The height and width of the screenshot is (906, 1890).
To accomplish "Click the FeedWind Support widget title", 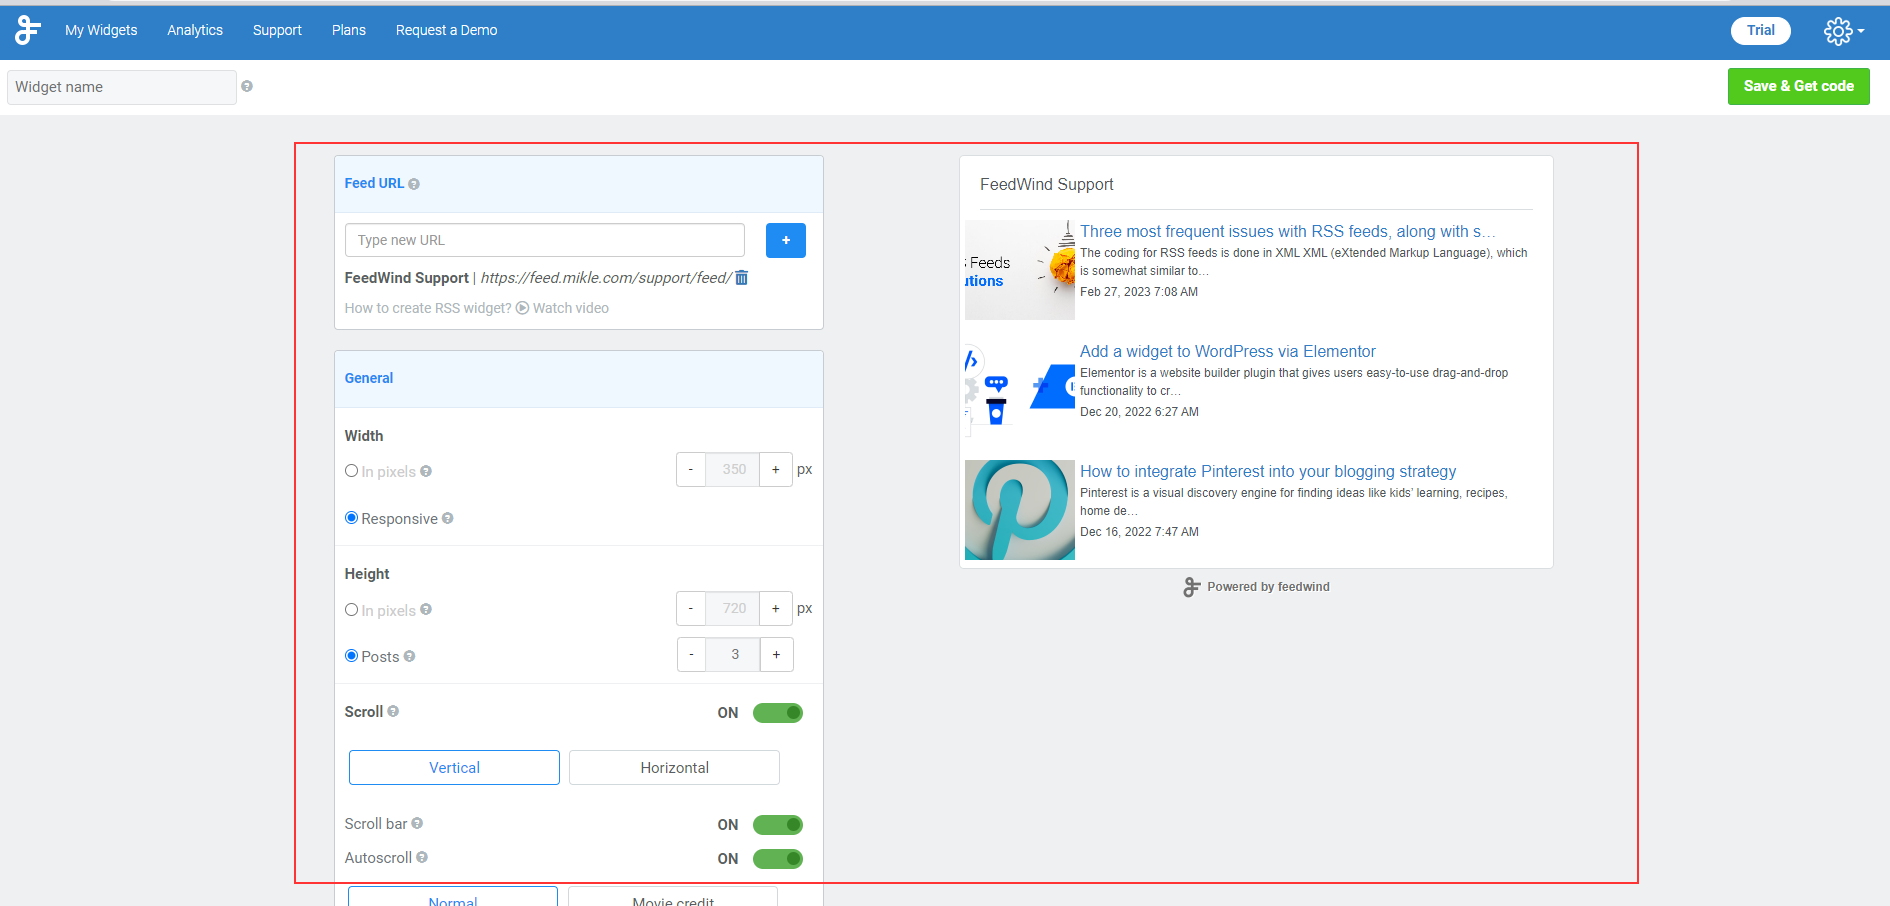I will coord(1046,184).
